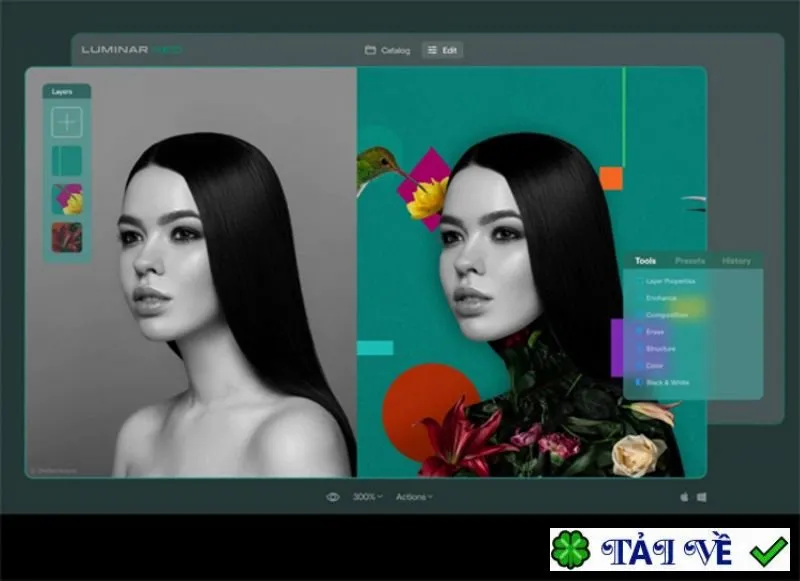This screenshot has height=581, width=800.
Task: Open the 300% zoom dropdown
Action: 367,497
